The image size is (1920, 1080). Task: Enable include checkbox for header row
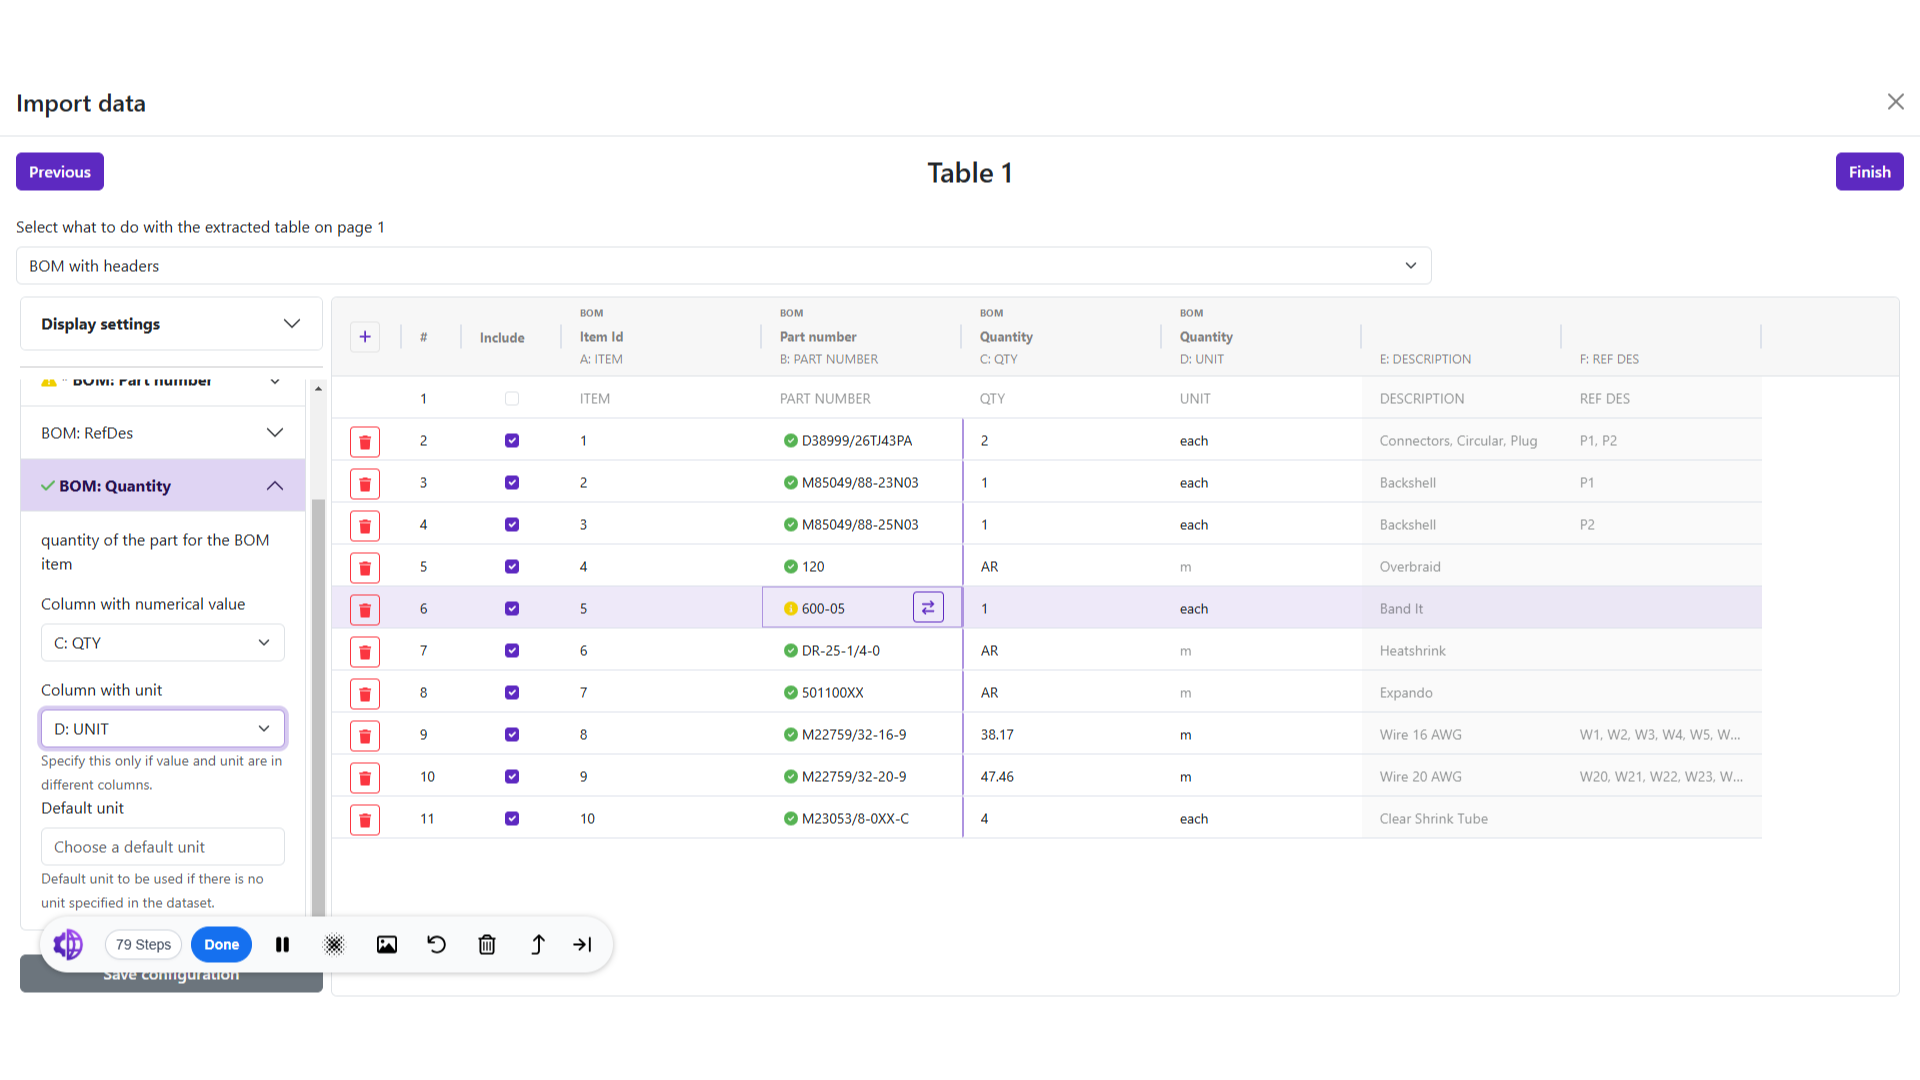pos(512,398)
